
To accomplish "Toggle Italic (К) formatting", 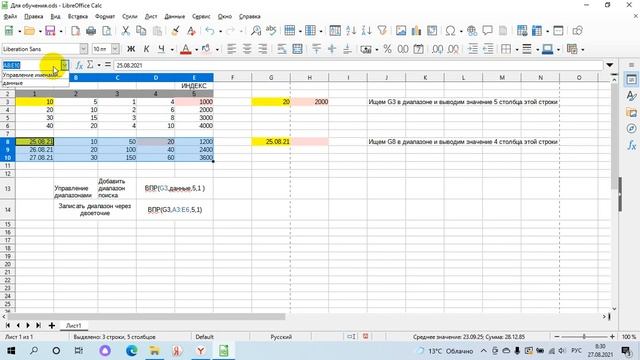I will point(146,49).
